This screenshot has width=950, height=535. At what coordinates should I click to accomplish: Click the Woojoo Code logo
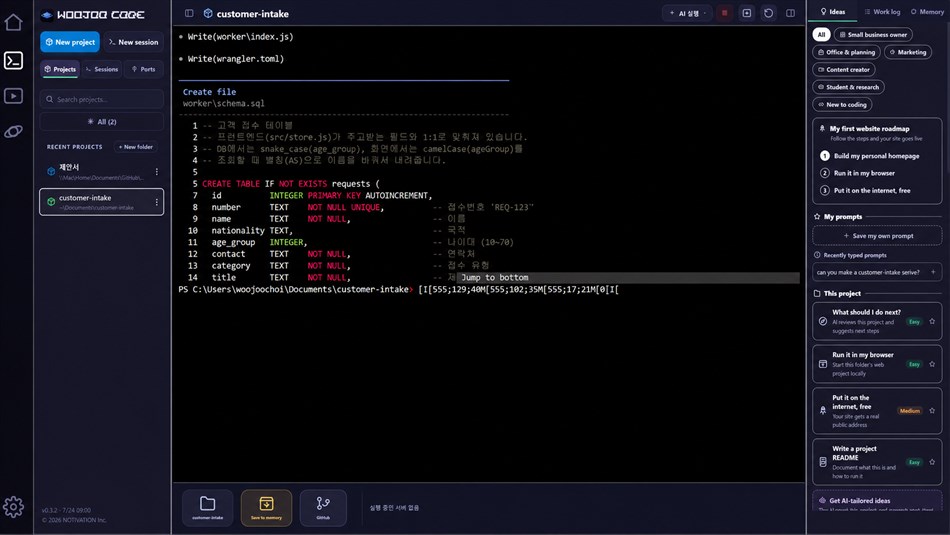93,15
